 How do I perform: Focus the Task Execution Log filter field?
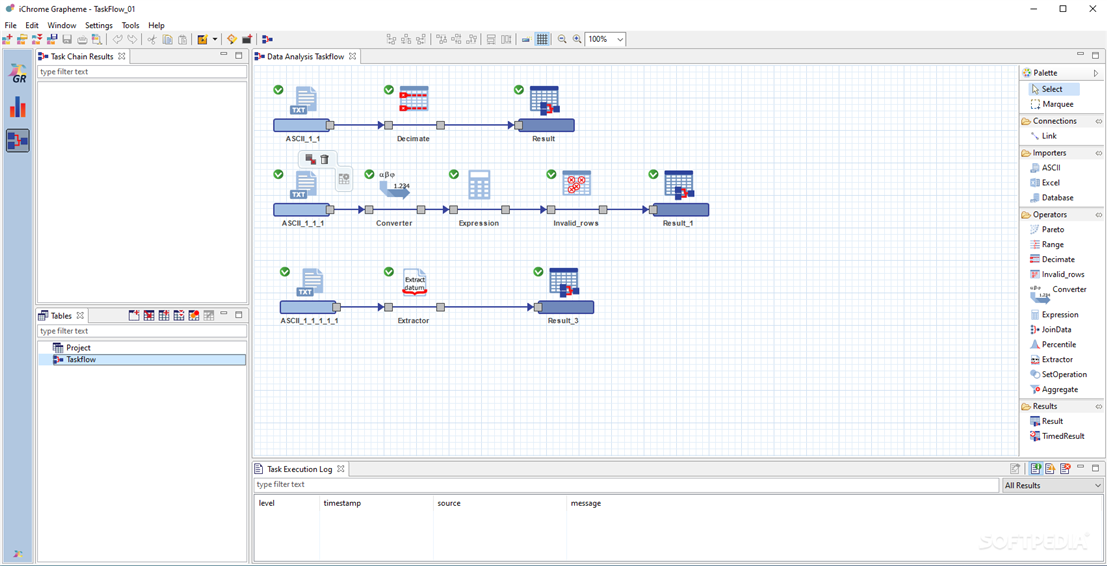click(625, 484)
